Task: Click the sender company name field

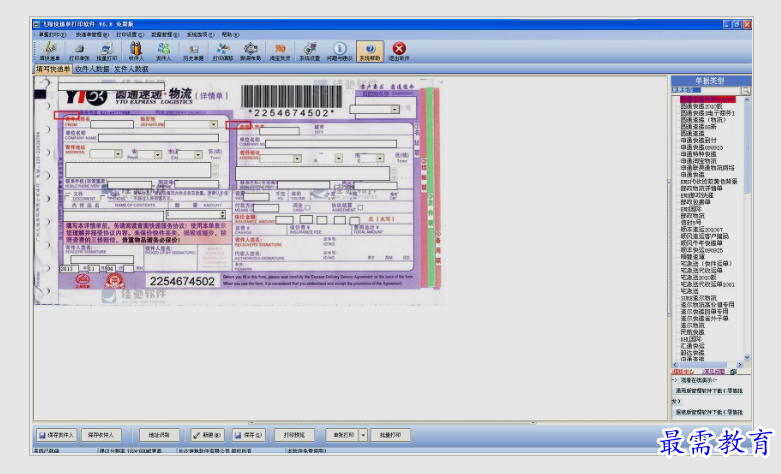Action: coord(158,138)
